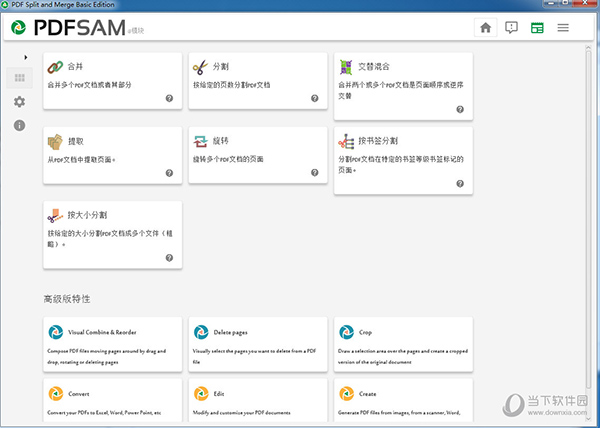This screenshot has width=600, height=428.
Task: Click the 分割 scissors split icon
Action: click(201, 67)
